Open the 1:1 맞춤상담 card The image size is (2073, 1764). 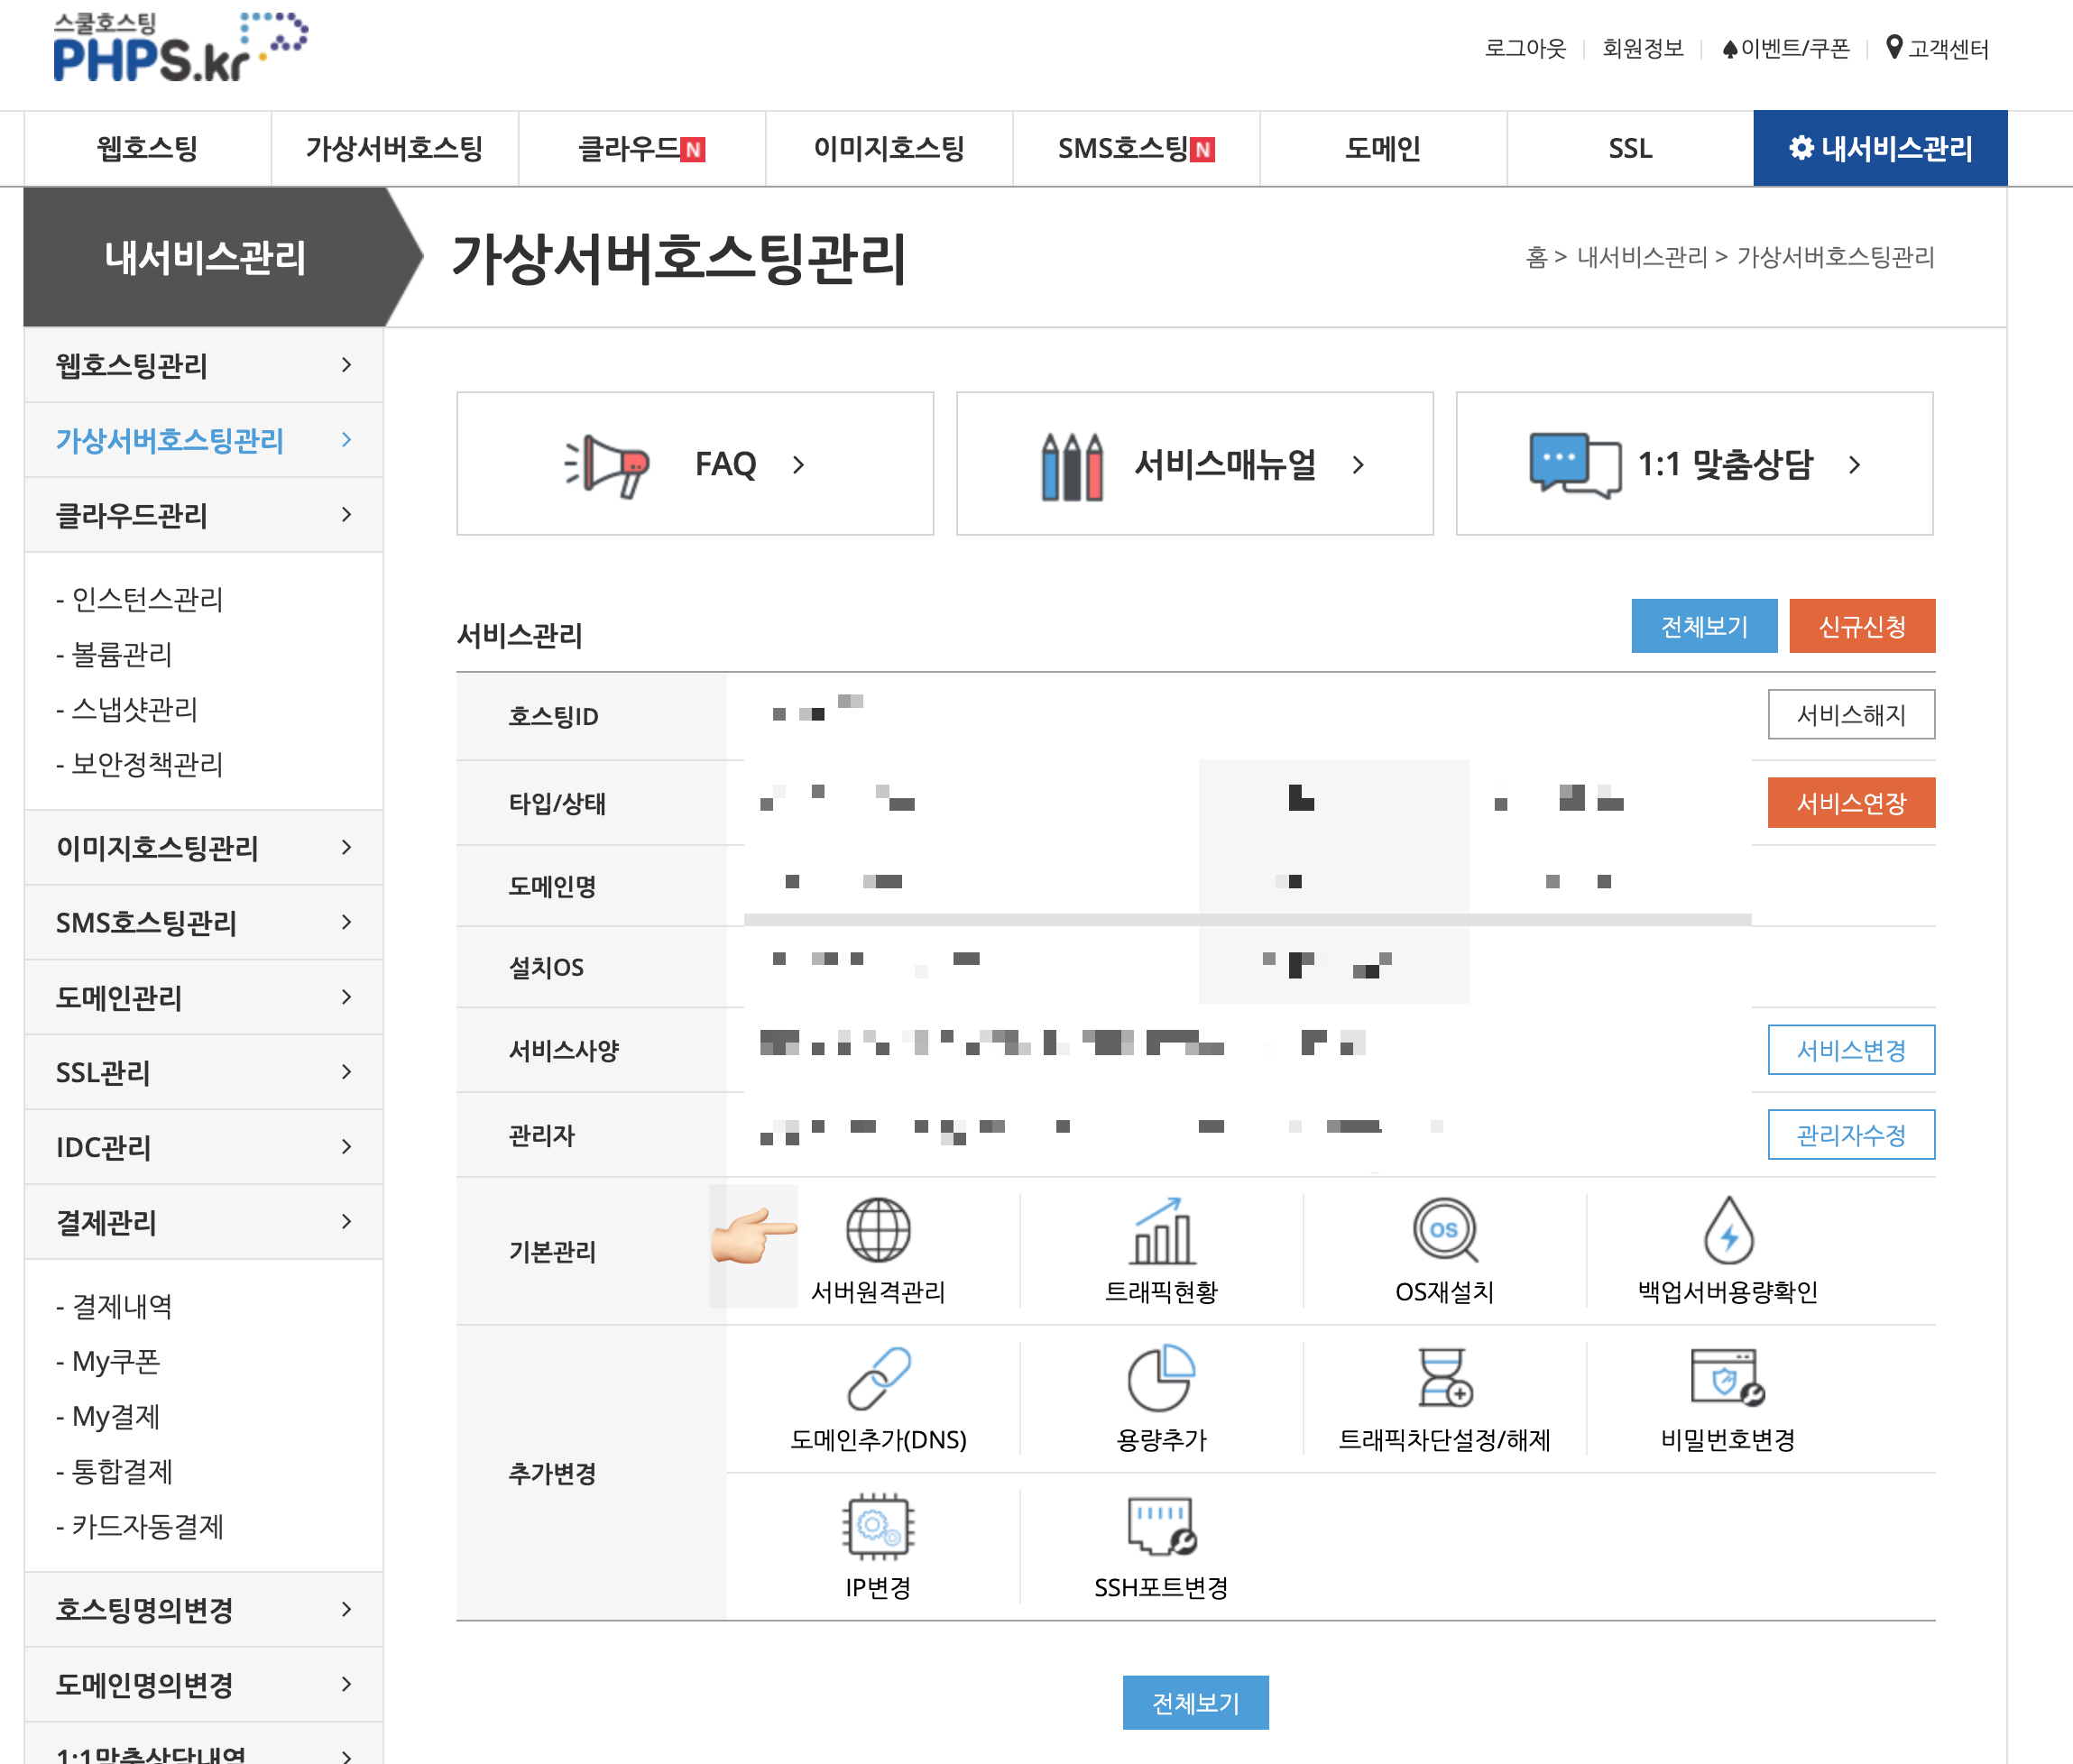pos(1693,464)
